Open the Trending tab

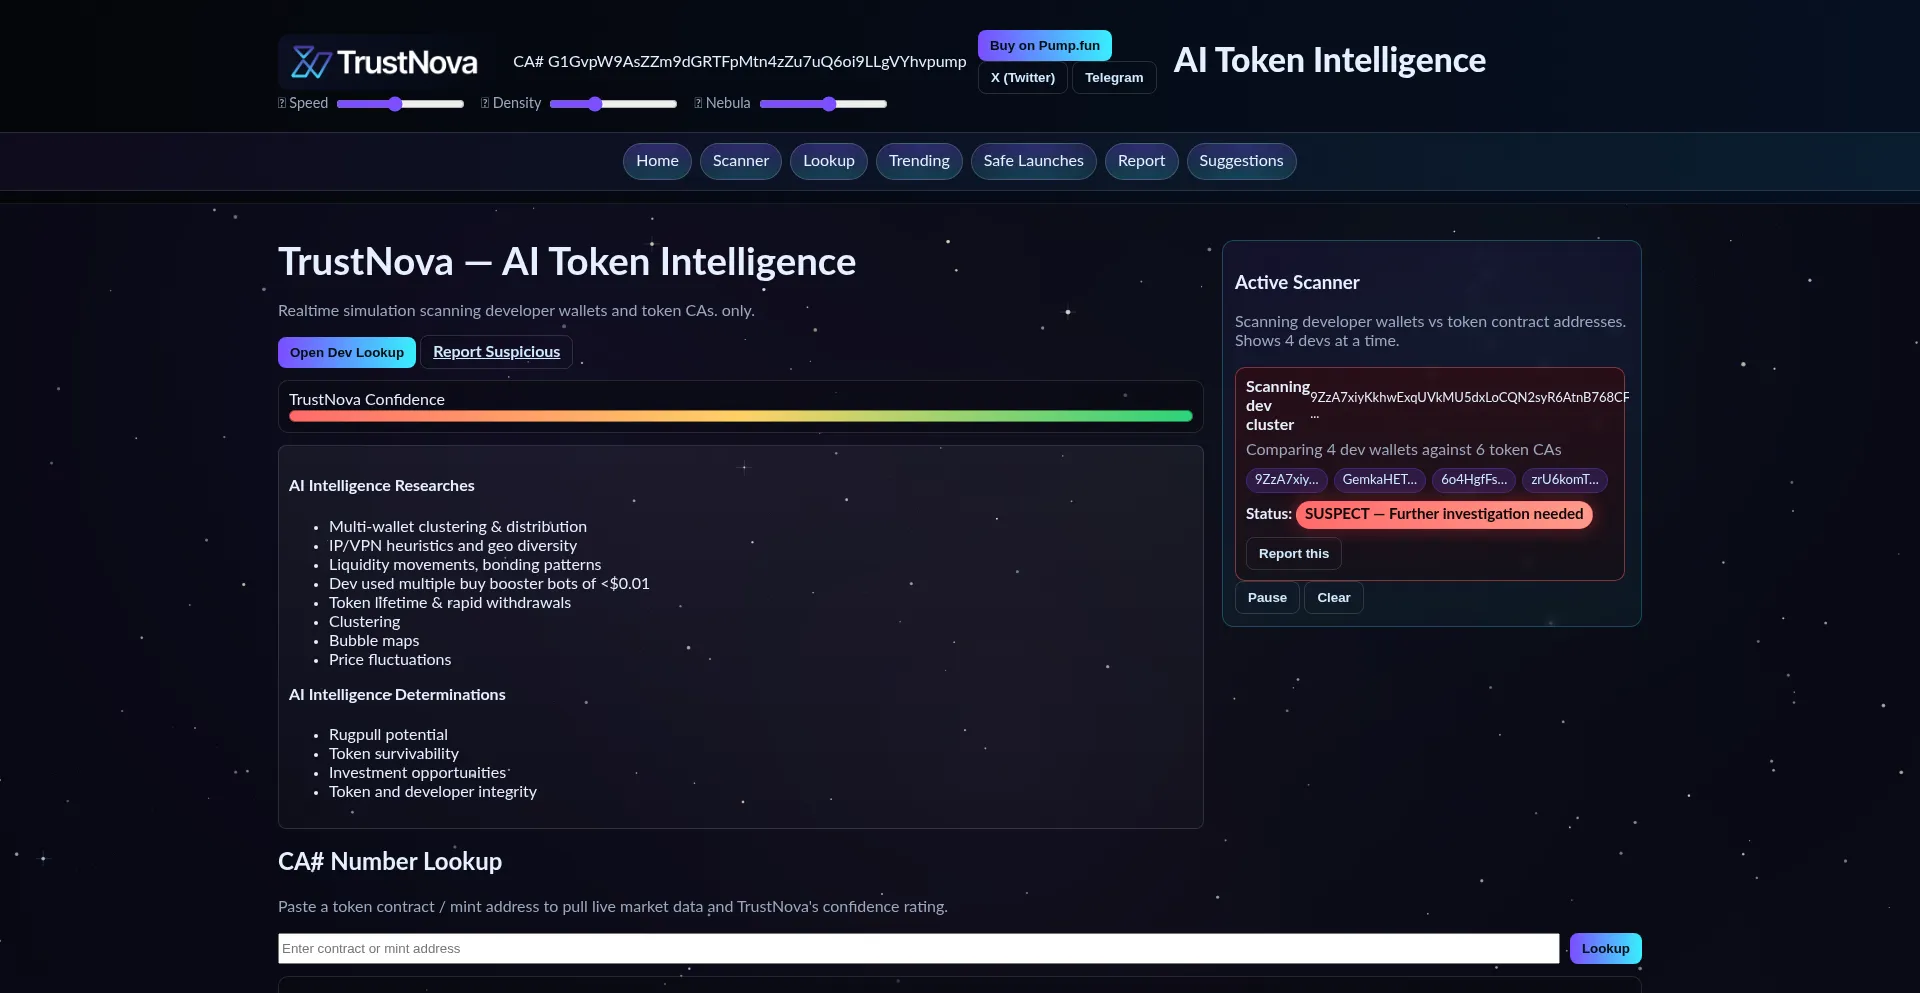[918, 161]
